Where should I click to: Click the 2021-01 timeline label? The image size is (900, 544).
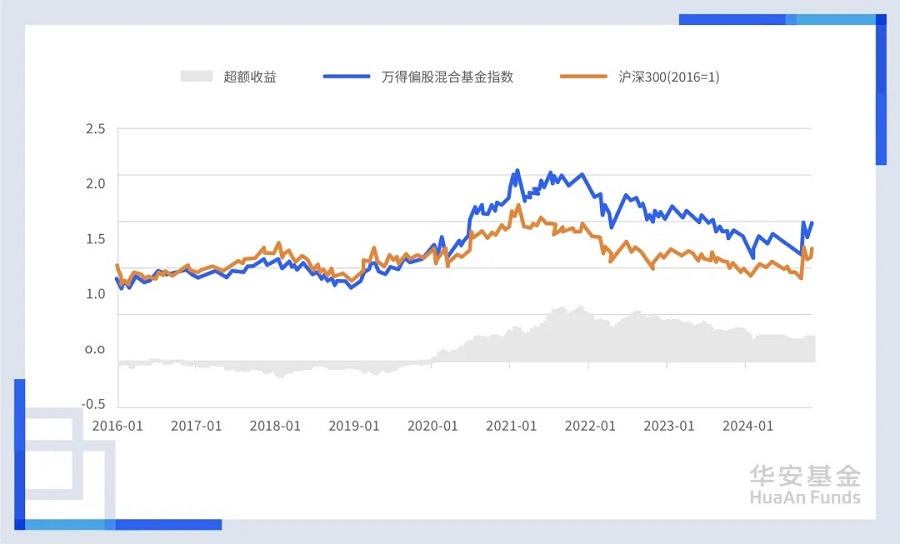point(511,425)
